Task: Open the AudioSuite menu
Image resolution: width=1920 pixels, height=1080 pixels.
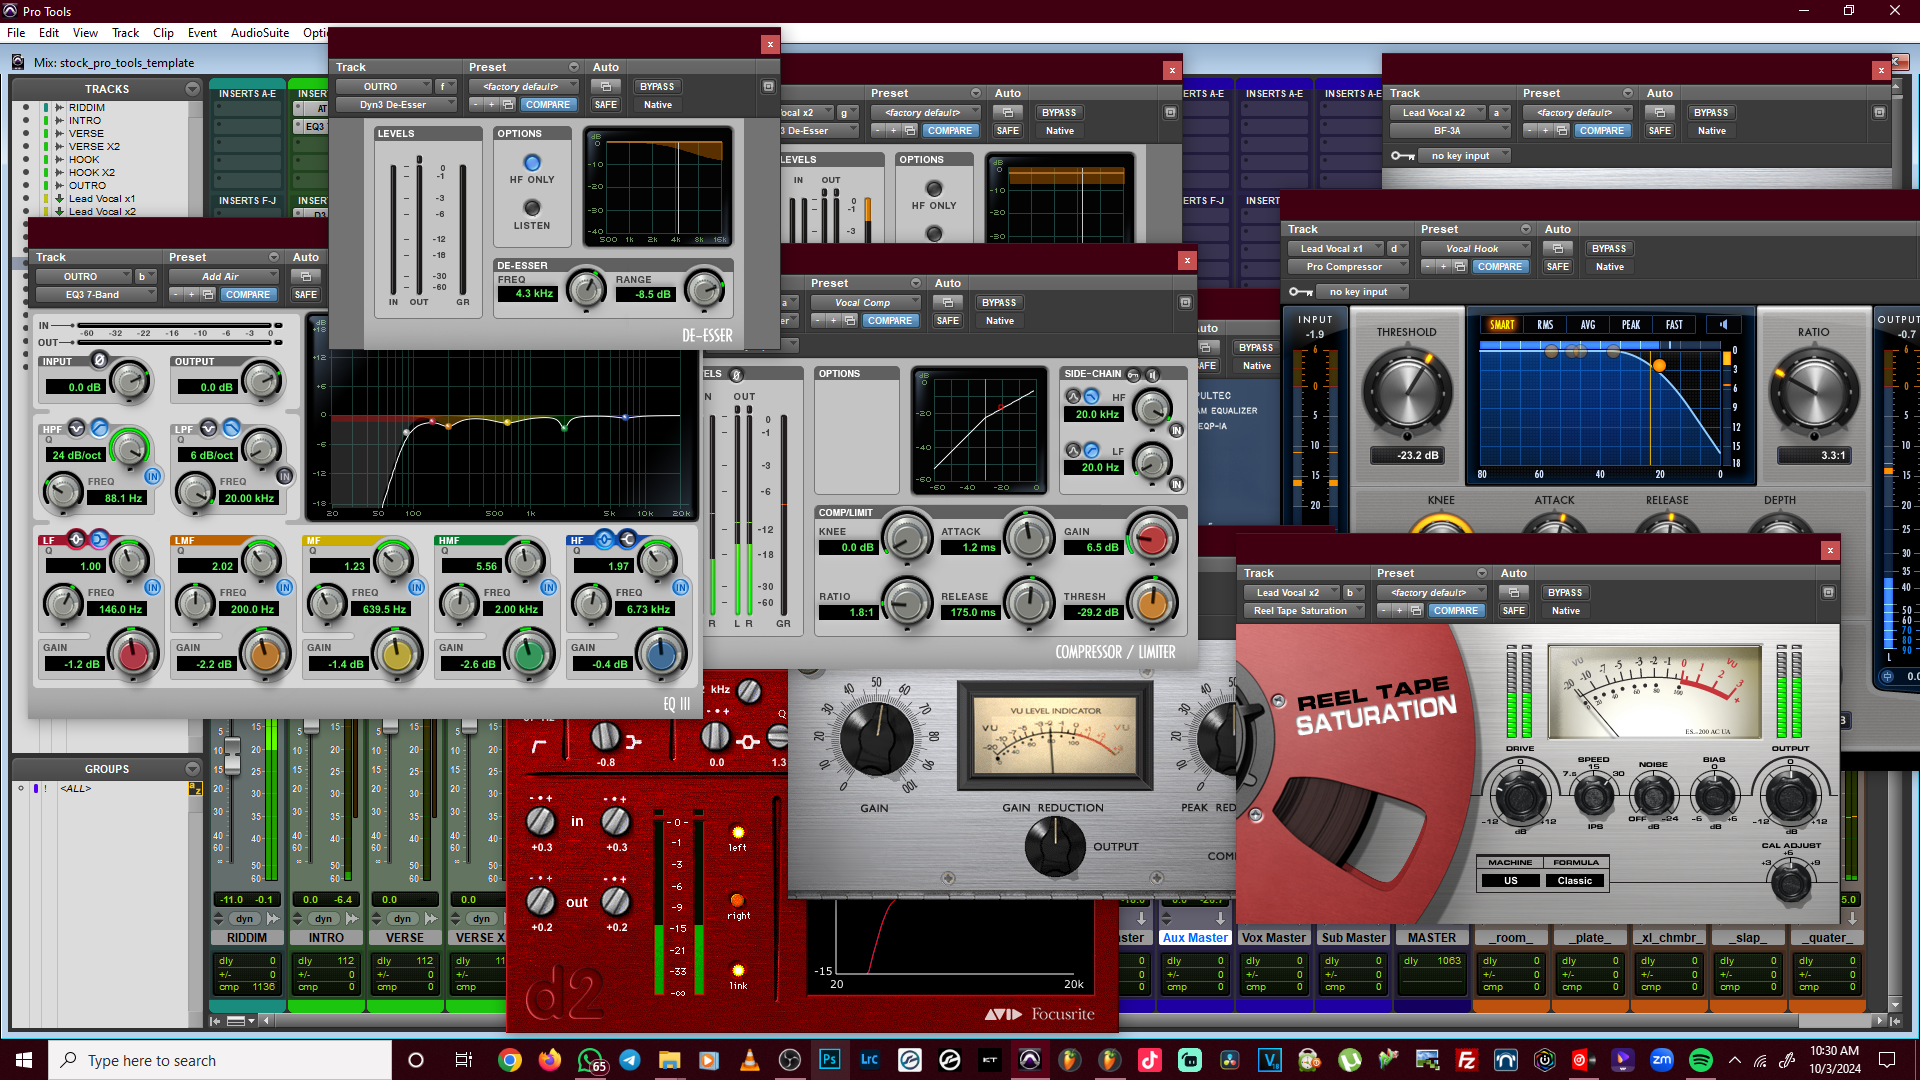Action: click(259, 32)
